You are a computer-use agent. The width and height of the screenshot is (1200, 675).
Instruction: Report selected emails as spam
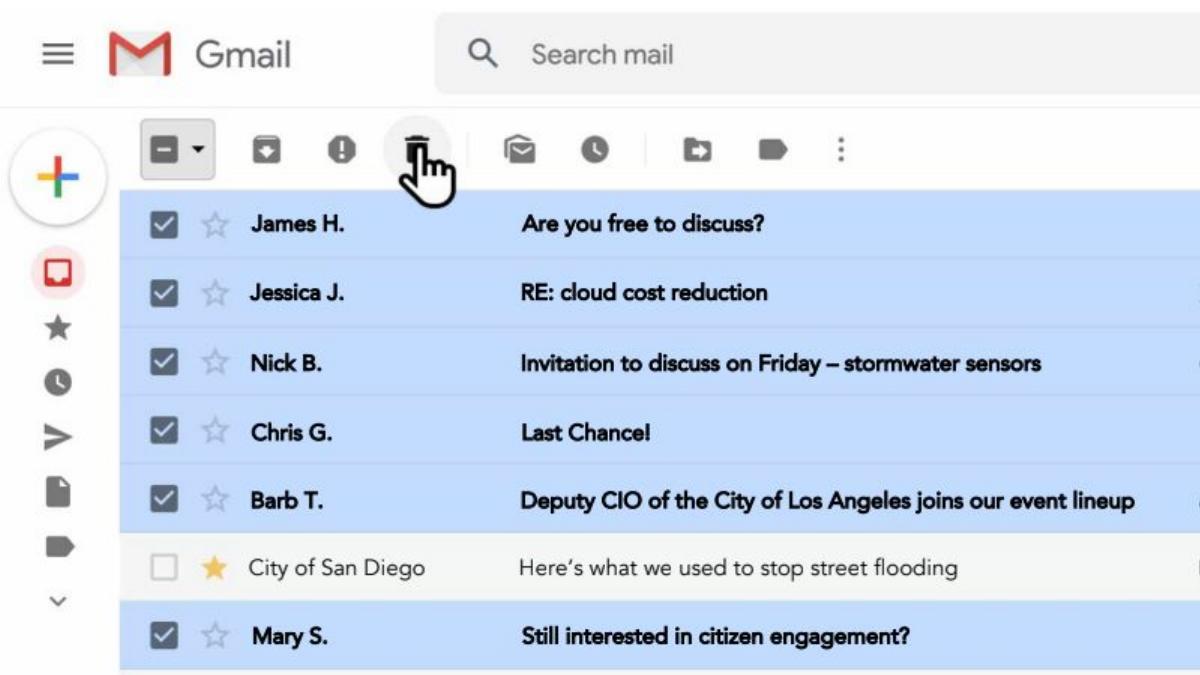tap(342, 150)
